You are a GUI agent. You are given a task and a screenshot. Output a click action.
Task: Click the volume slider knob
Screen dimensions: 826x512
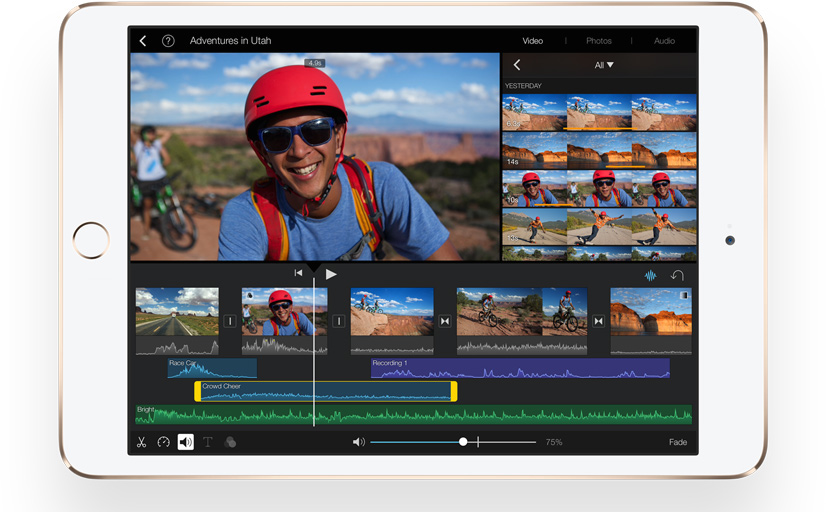463,442
